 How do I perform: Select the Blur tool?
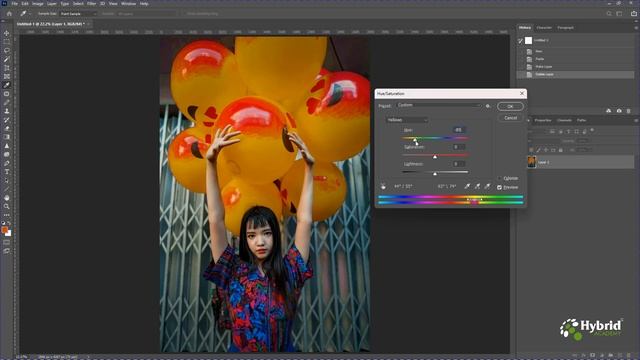pyautogui.click(x=7, y=146)
